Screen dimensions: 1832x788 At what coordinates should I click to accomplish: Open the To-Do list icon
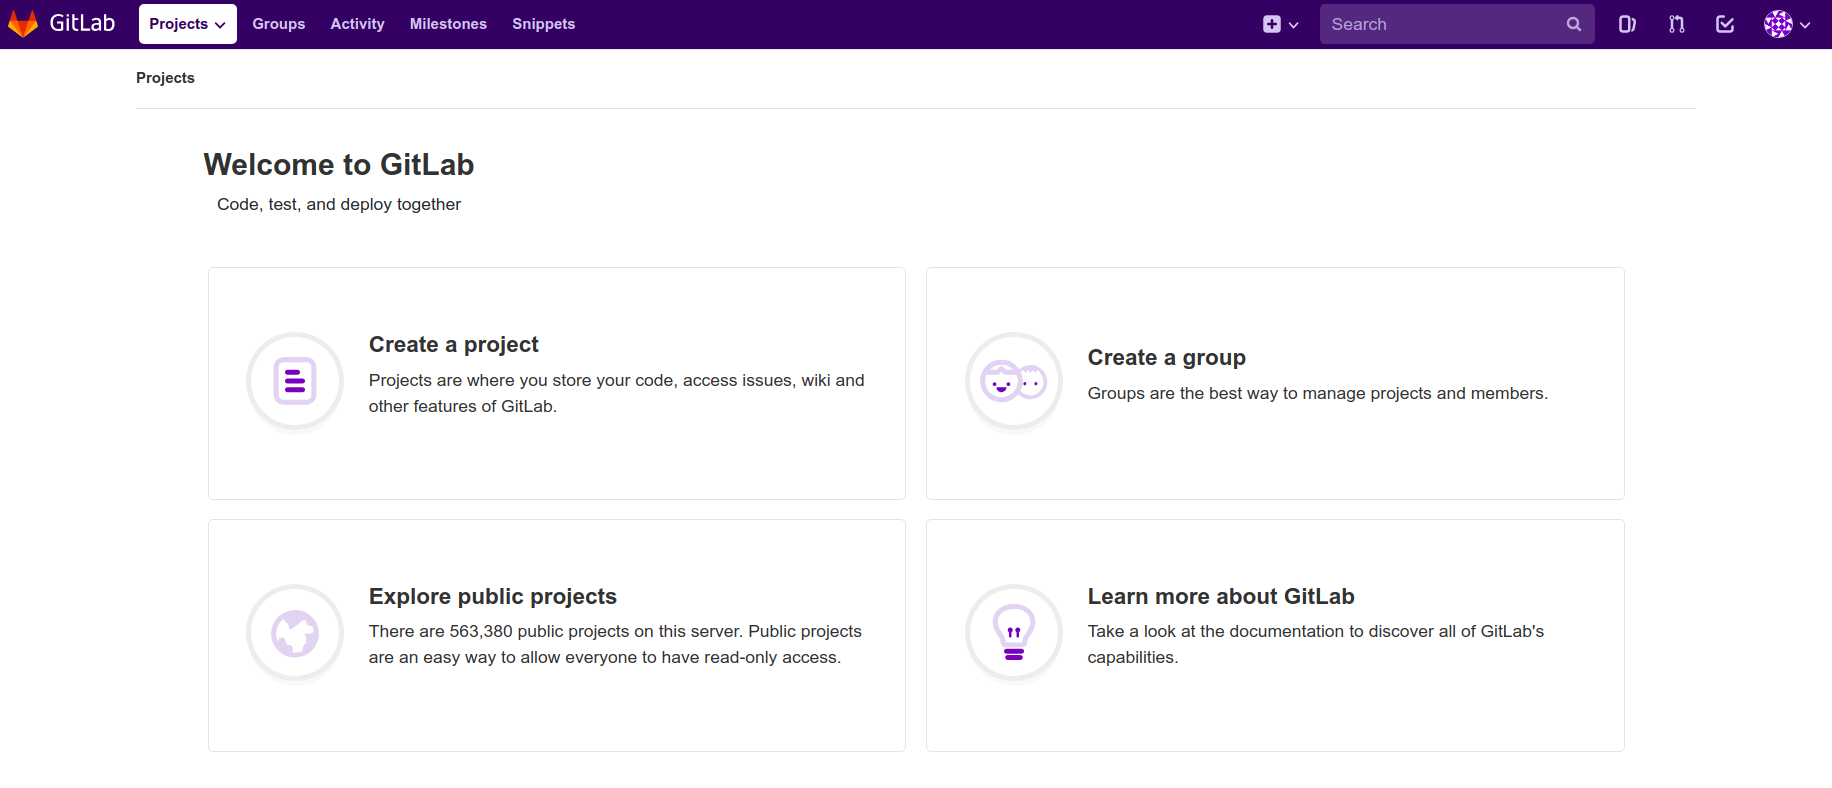tap(1725, 24)
